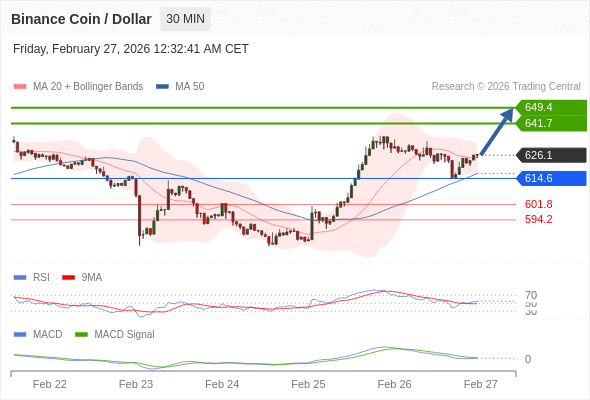The image size is (590, 400).
Task: Click the MA 20 + Bollinger Bands pink swatch
Action: [x=20, y=87]
